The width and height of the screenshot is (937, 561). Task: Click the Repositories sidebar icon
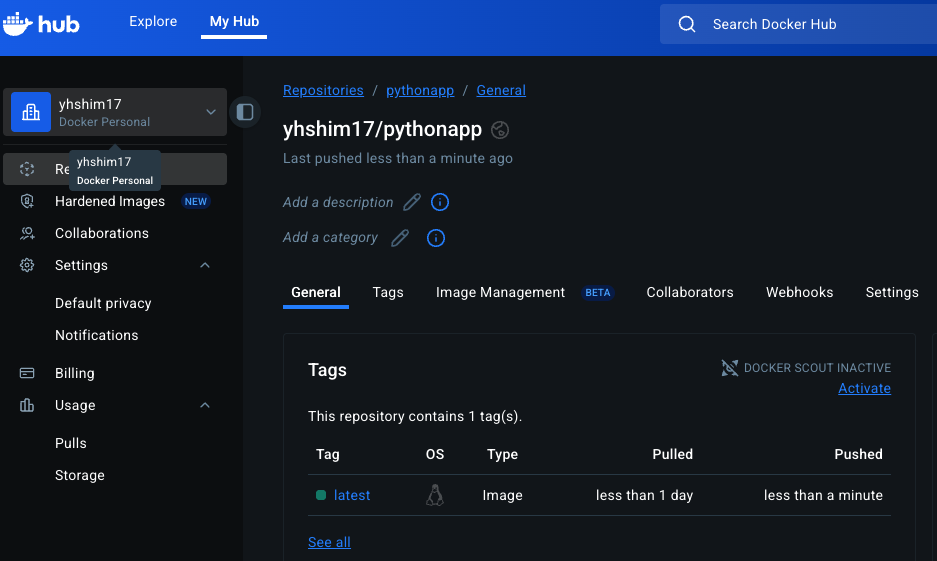(x=27, y=169)
